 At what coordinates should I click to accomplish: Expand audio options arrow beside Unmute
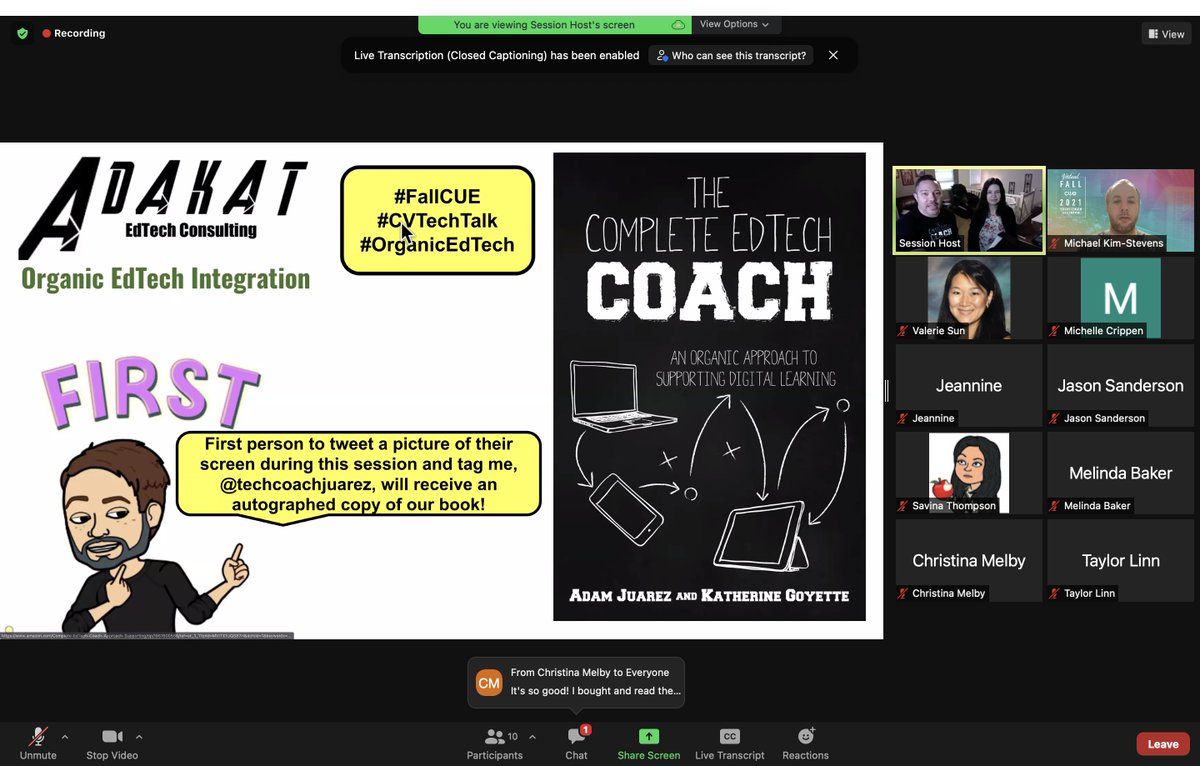click(x=65, y=737)
